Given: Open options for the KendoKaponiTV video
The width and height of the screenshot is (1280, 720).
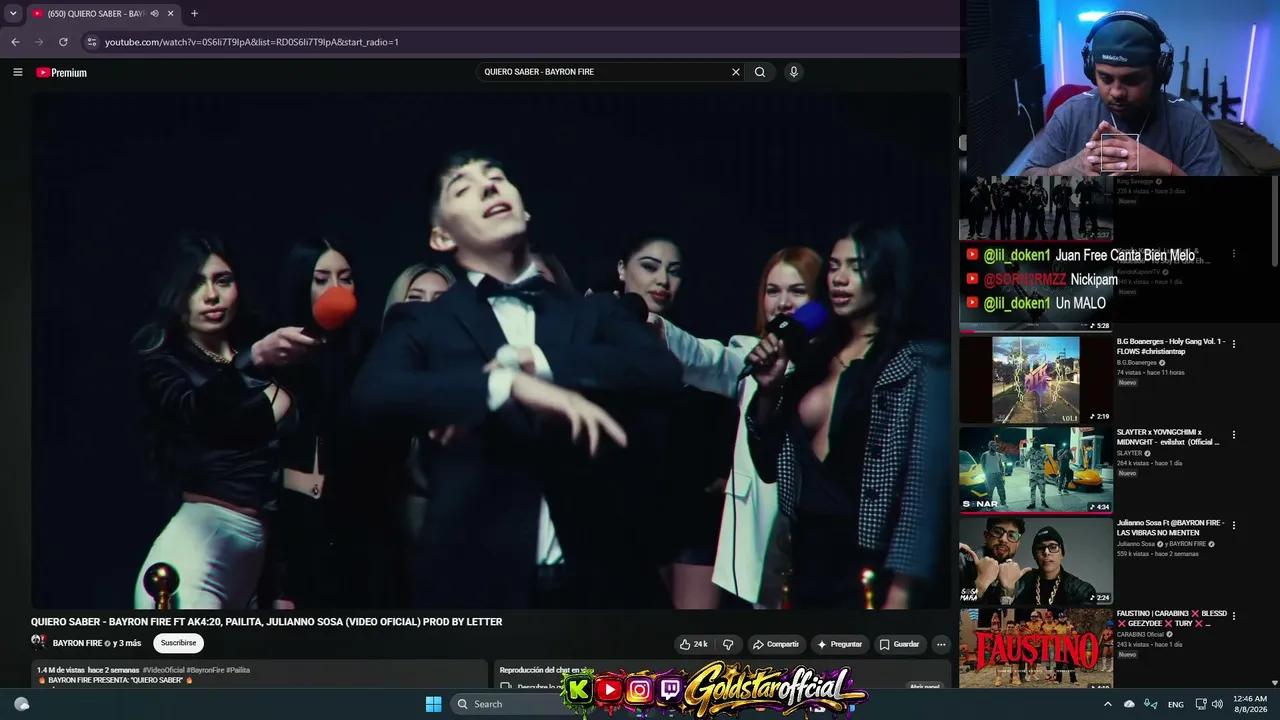Looking at the screenshot, I should pyautogui.click(x=1233, y=254).
